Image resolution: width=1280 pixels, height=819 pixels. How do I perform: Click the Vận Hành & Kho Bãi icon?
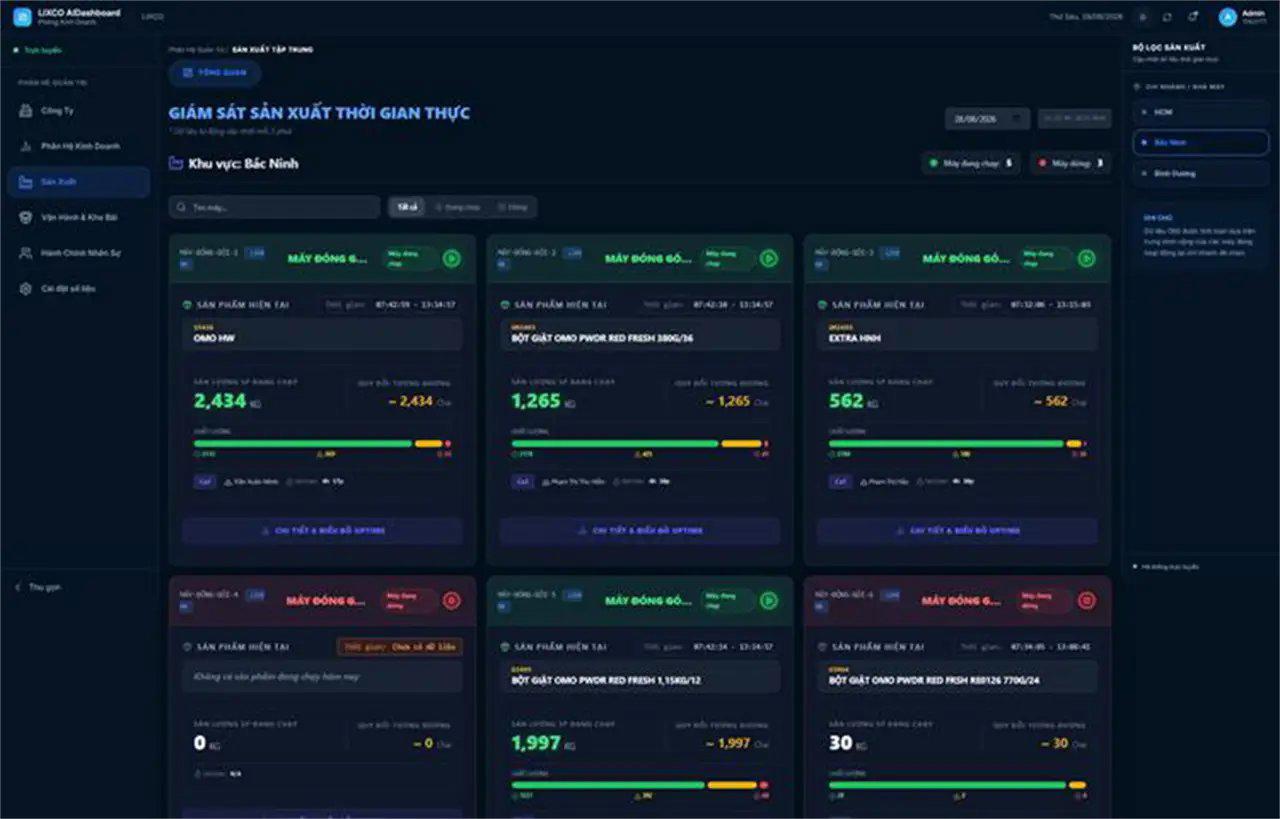tap(26, 217)
